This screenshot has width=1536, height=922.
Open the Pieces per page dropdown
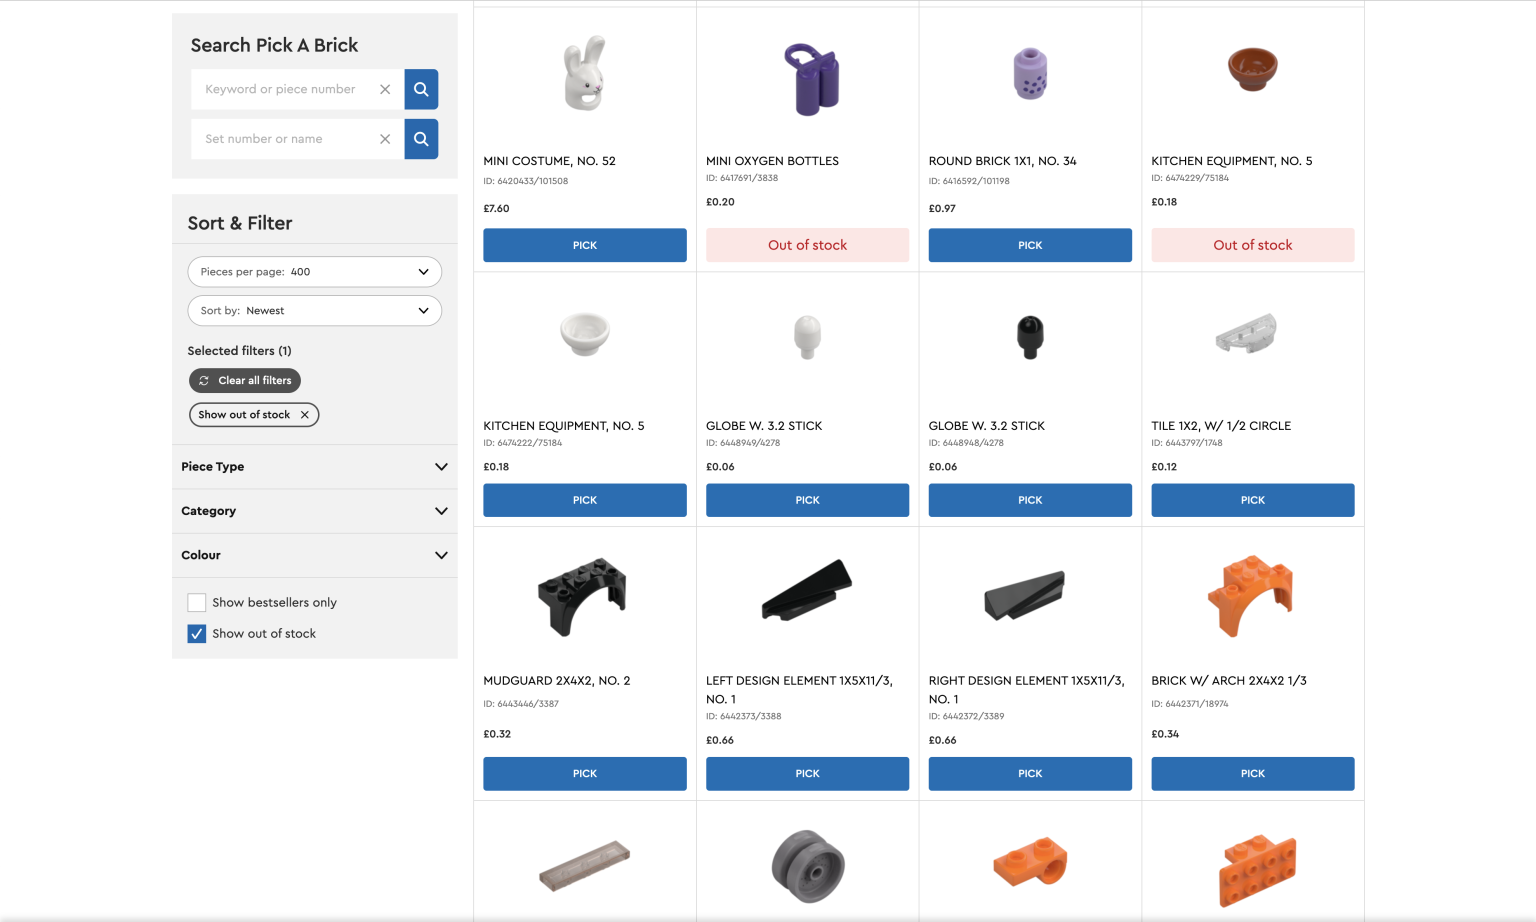tap(314, 271)
